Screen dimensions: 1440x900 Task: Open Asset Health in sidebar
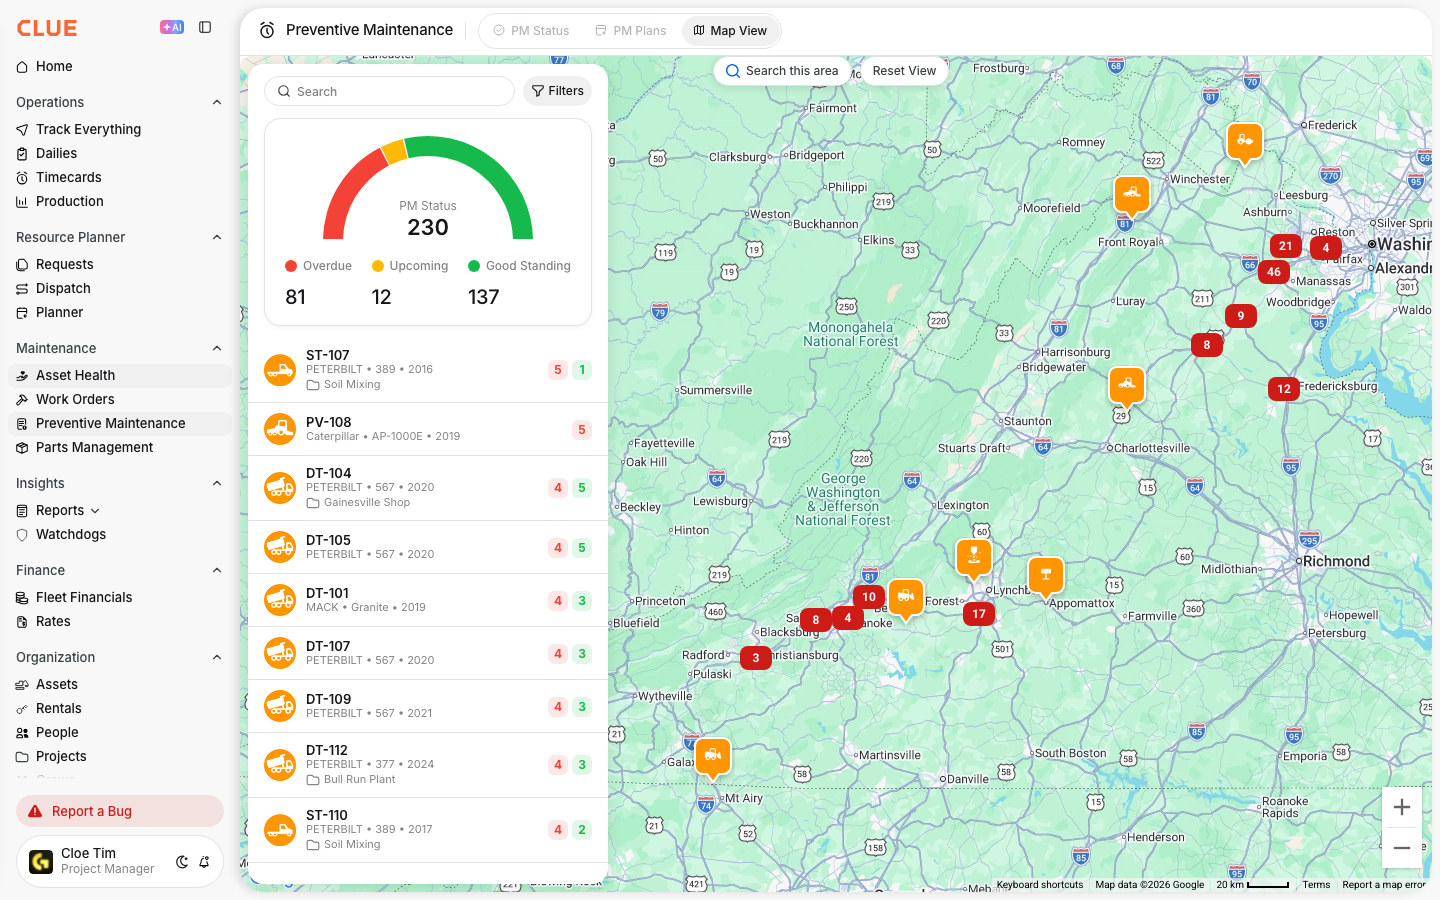pyautogui.click(x=120, y=375)
